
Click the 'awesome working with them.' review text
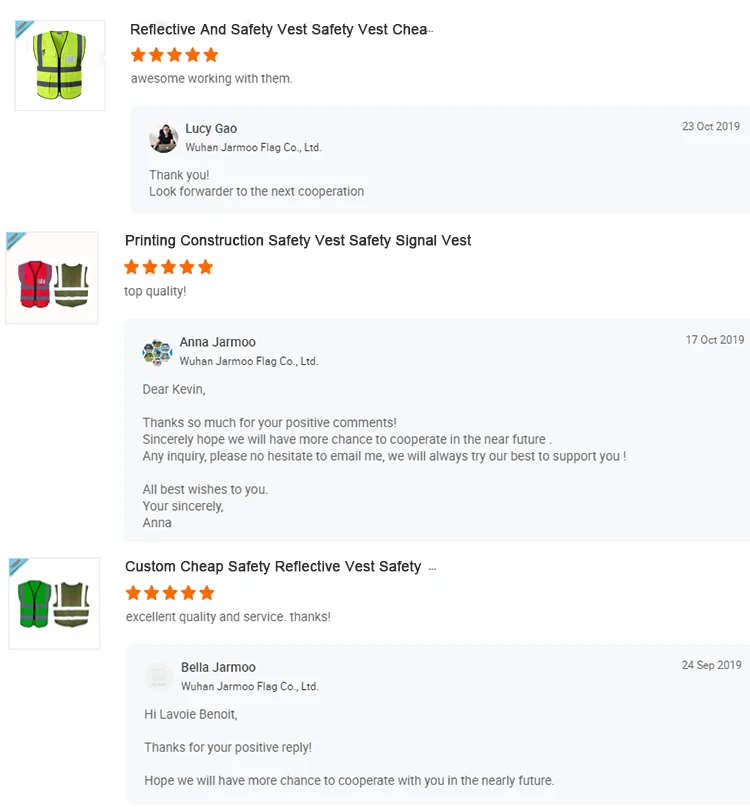(x=212, y=79)
